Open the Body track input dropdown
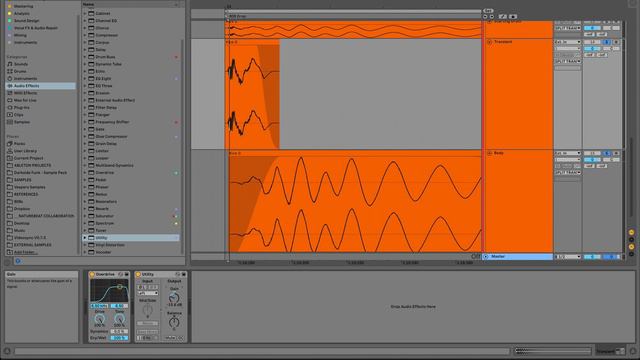The width and height of the screenshot is (640, 360). [x=567, y=153]
